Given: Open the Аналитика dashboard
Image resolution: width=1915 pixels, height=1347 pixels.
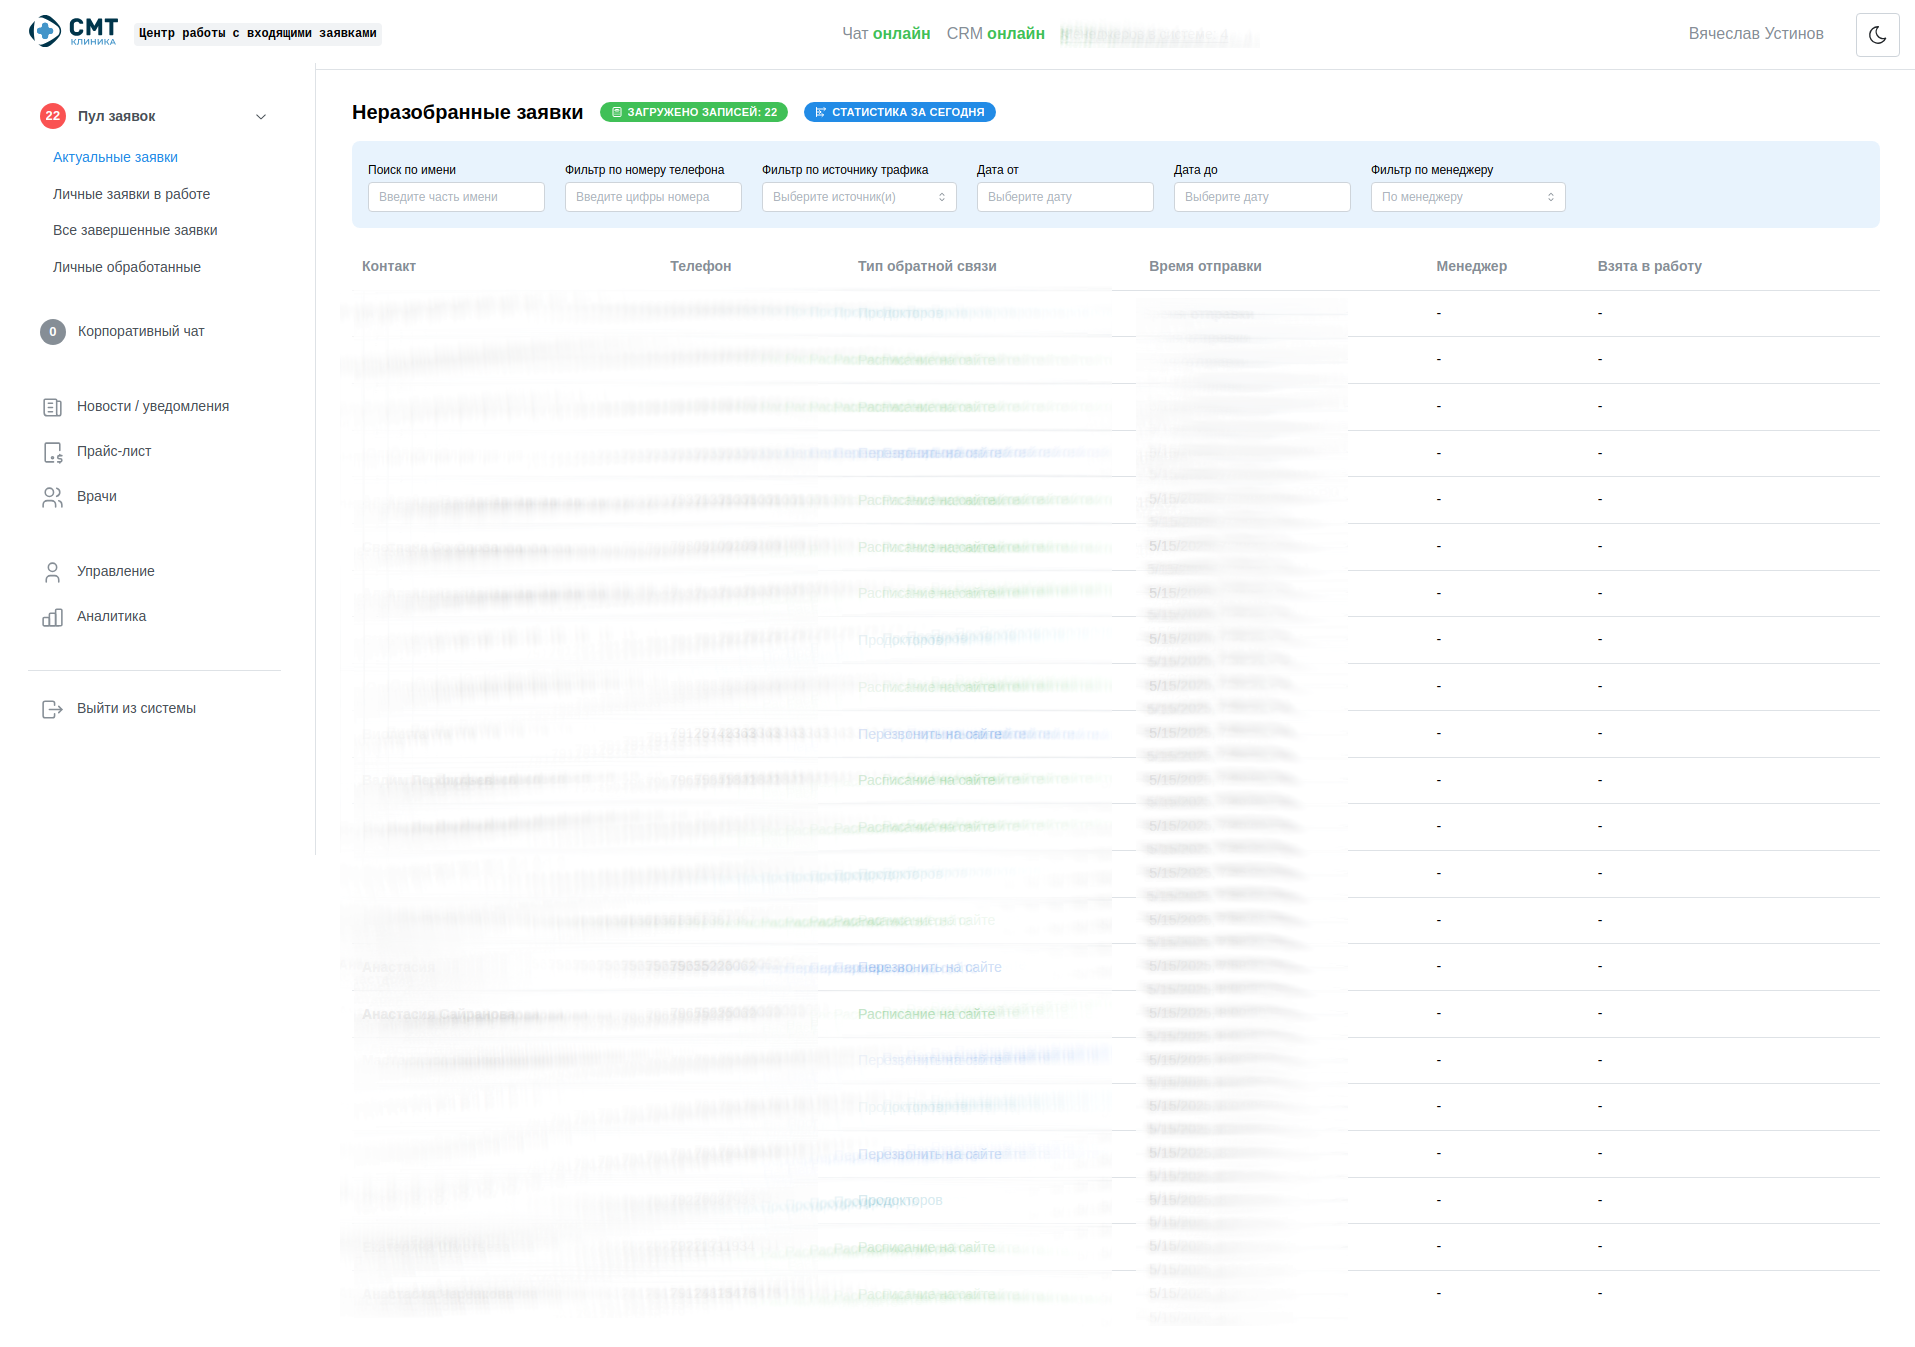Looking at the screenshot, I should pos(110,616).
